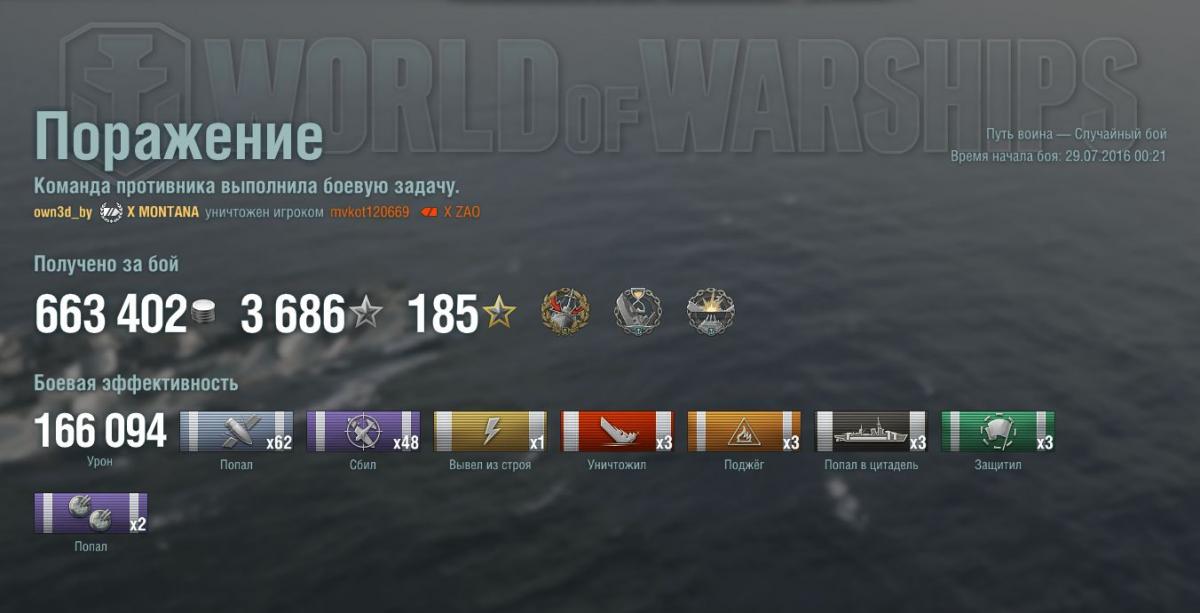Click the grey experience star icon
The image size is (1200, 613).
tap(366, 314)
